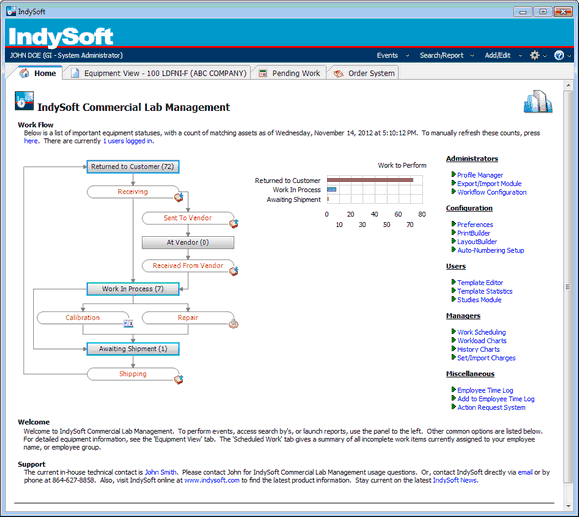This screenshot has width=579, height=517.
Task: Open the Workflow Configuration link
Action: point(492,192)
